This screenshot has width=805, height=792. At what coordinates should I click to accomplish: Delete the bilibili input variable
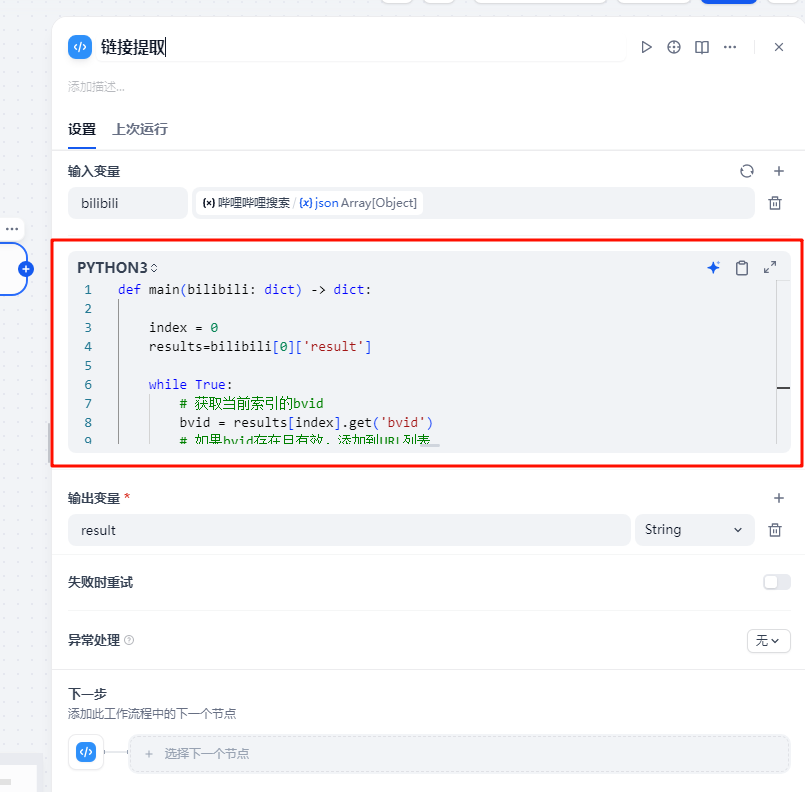coord(774,203)
